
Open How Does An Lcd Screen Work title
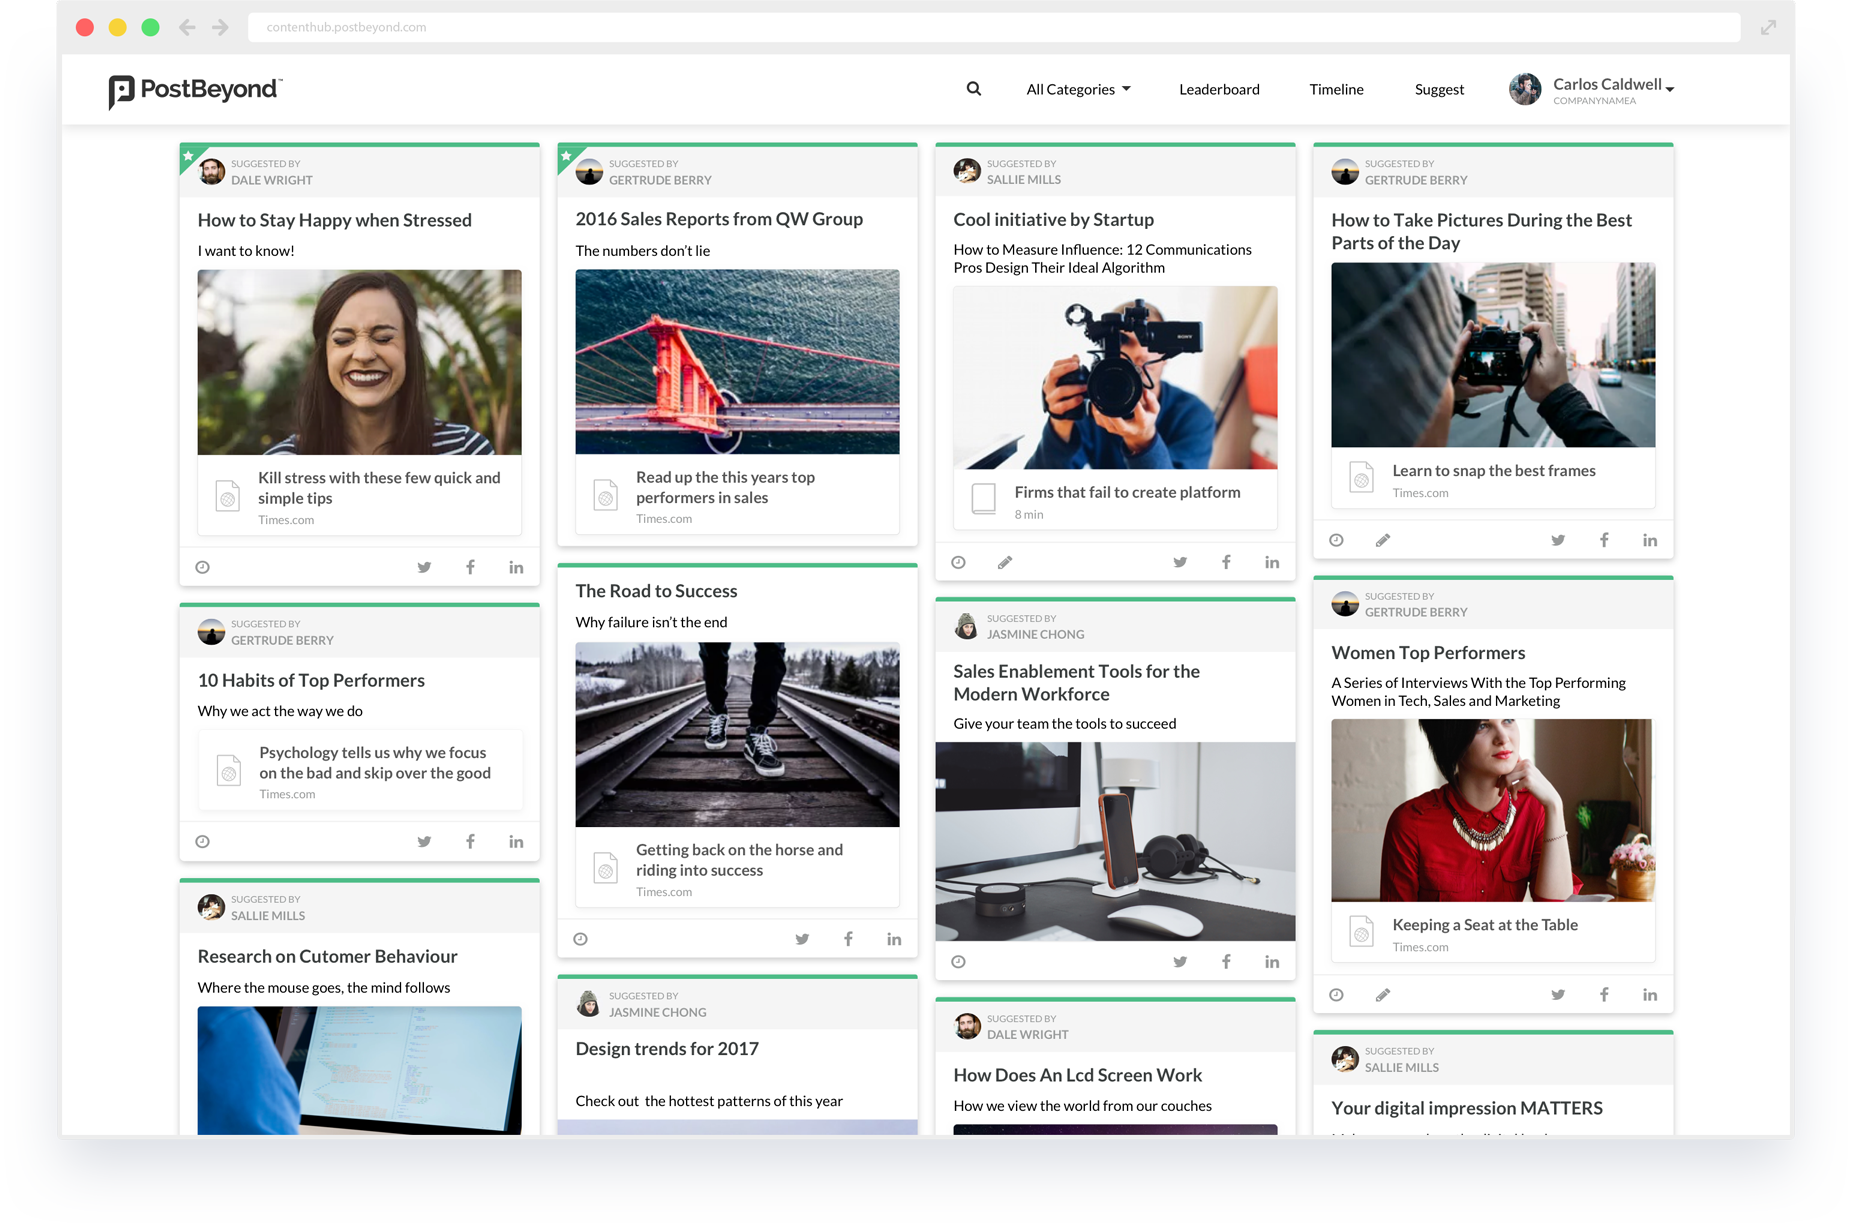click(x=1077, y=1075)
